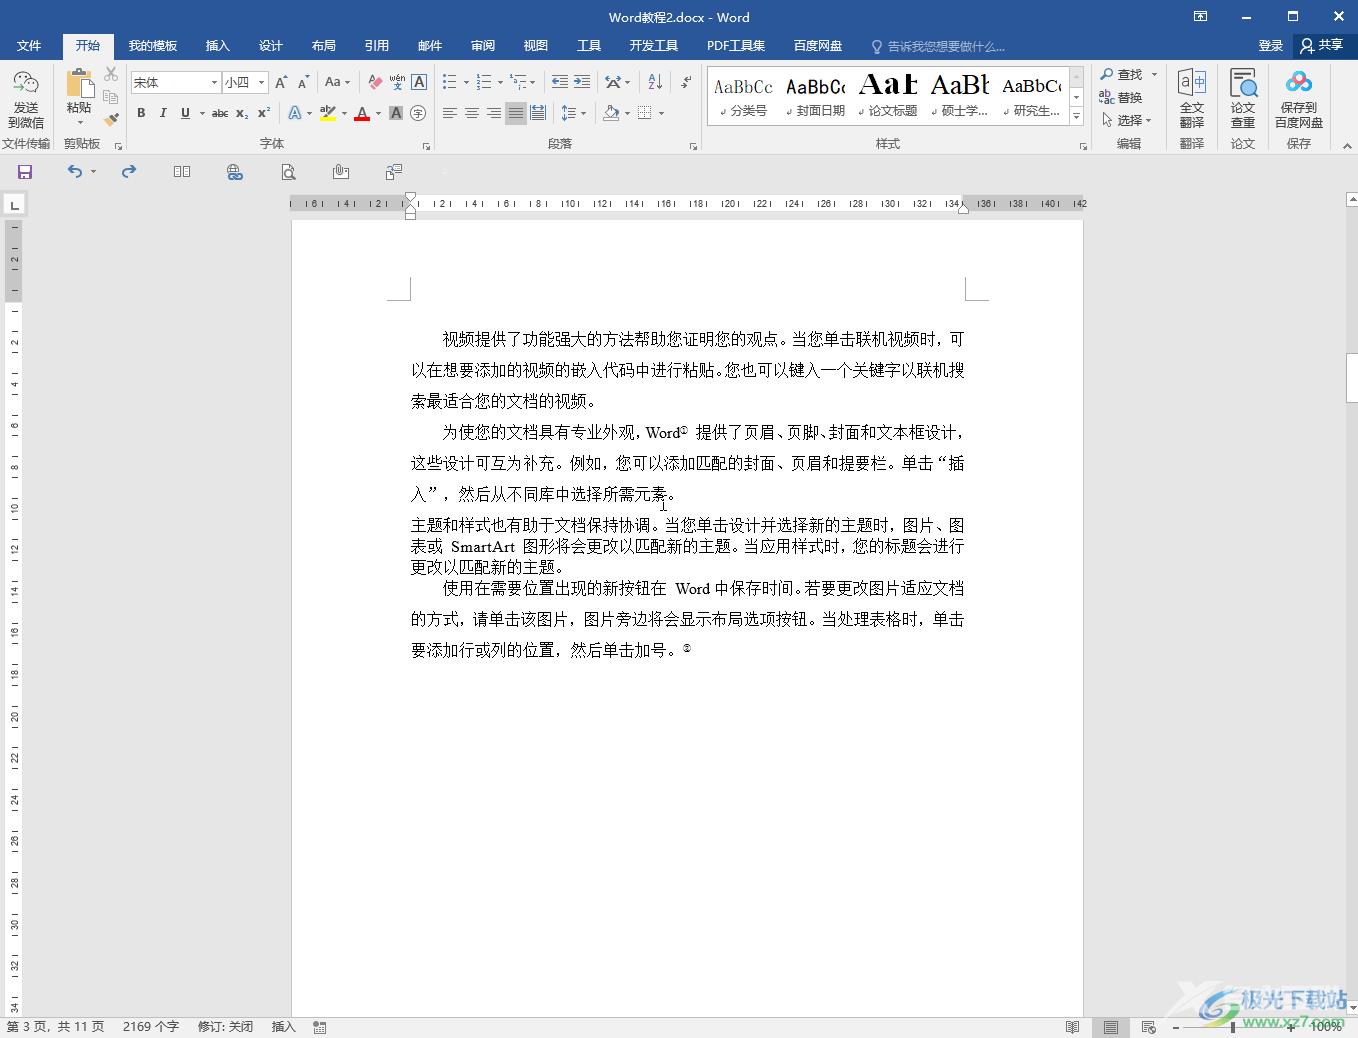Click the Find button
This screenshot has height=1038, width=1358.
coord(1122,75)
